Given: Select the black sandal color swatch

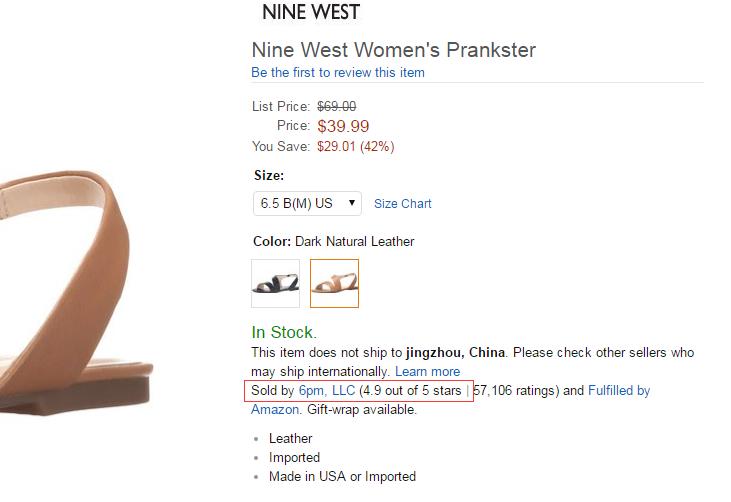Looking at the screenshot, I should (275, 283).
